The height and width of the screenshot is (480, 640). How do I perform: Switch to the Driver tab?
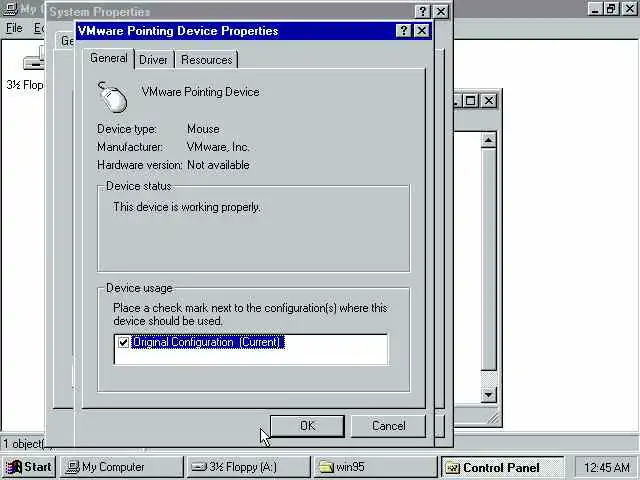pos(153,60)
